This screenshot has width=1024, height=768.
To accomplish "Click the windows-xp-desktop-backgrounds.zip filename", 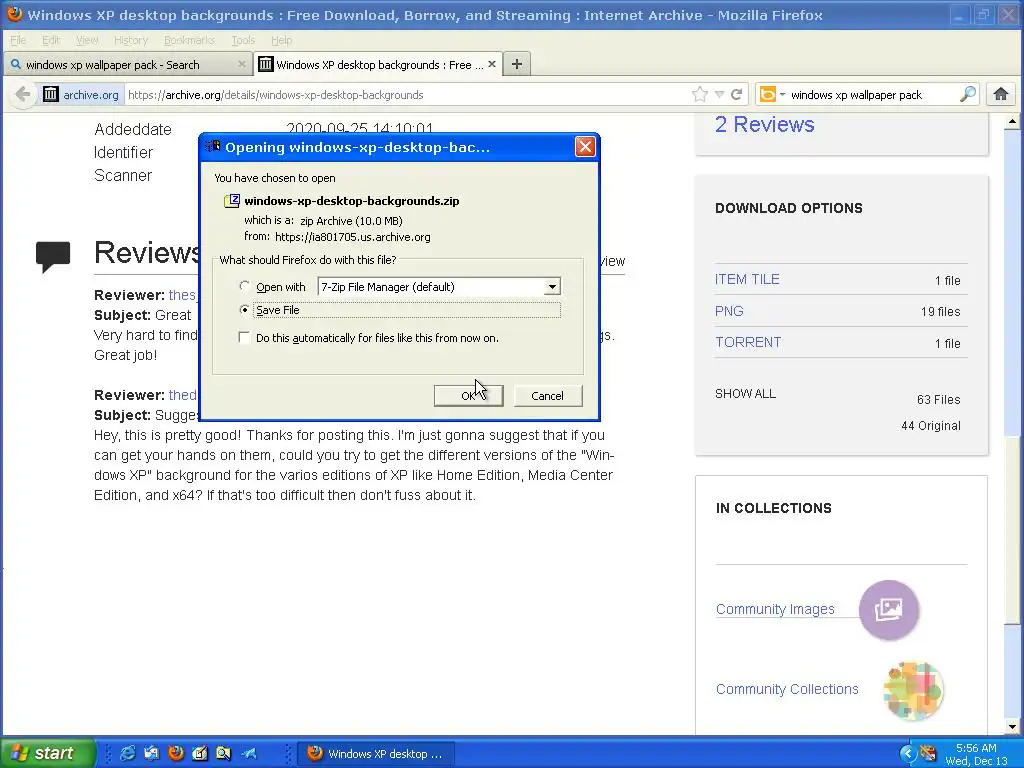I will click(351, 200).
